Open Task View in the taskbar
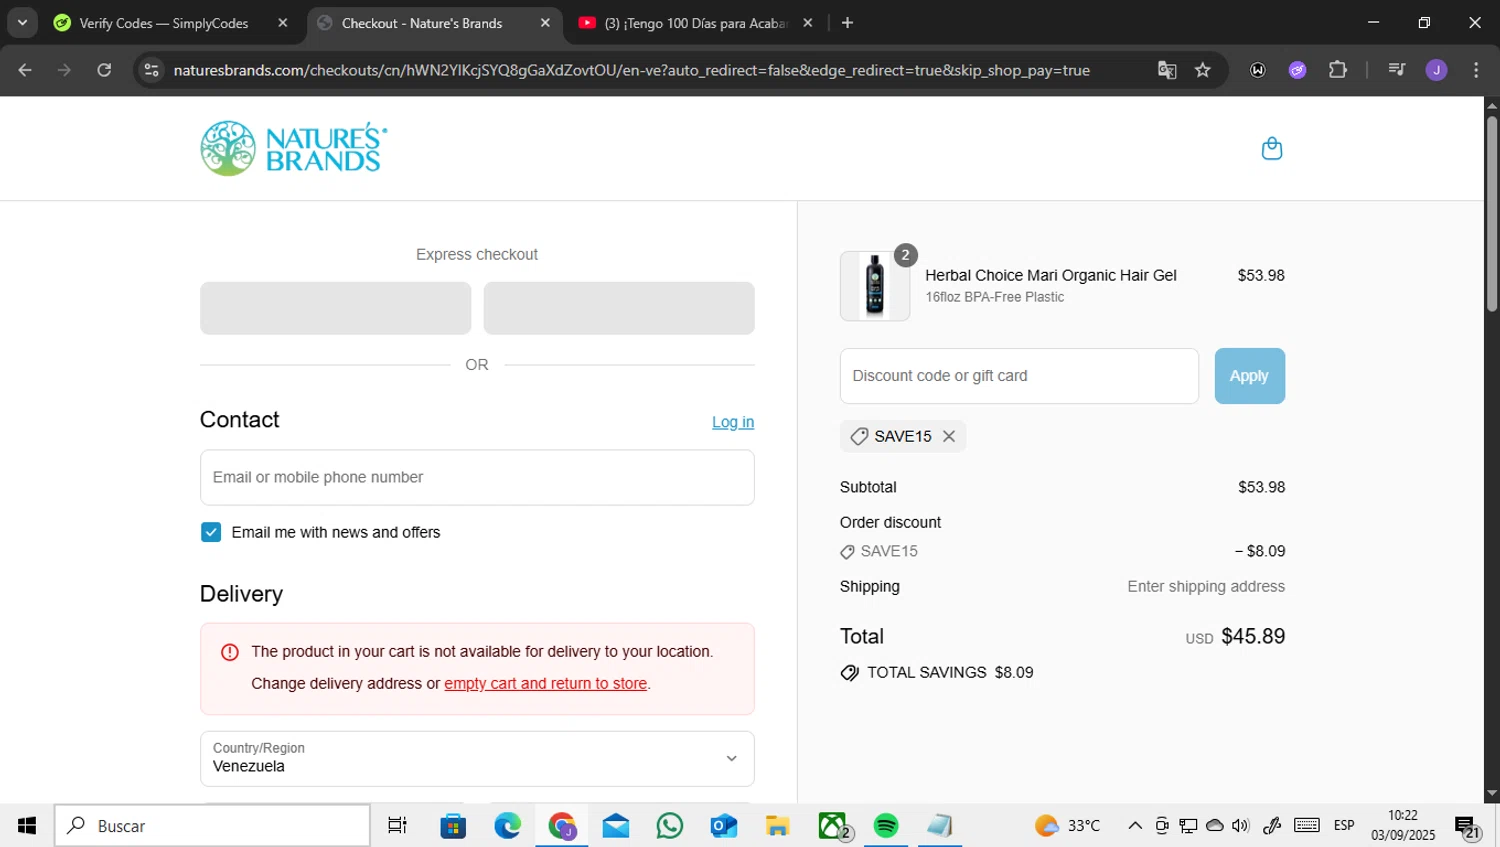 click(397, 826)
